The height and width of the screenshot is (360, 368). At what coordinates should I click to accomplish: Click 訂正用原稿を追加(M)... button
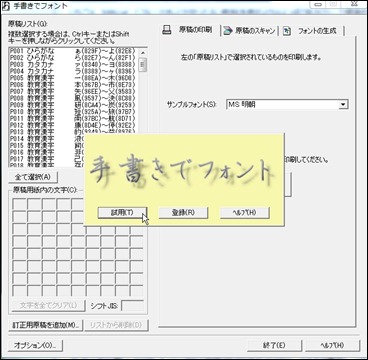coord(45,325)
